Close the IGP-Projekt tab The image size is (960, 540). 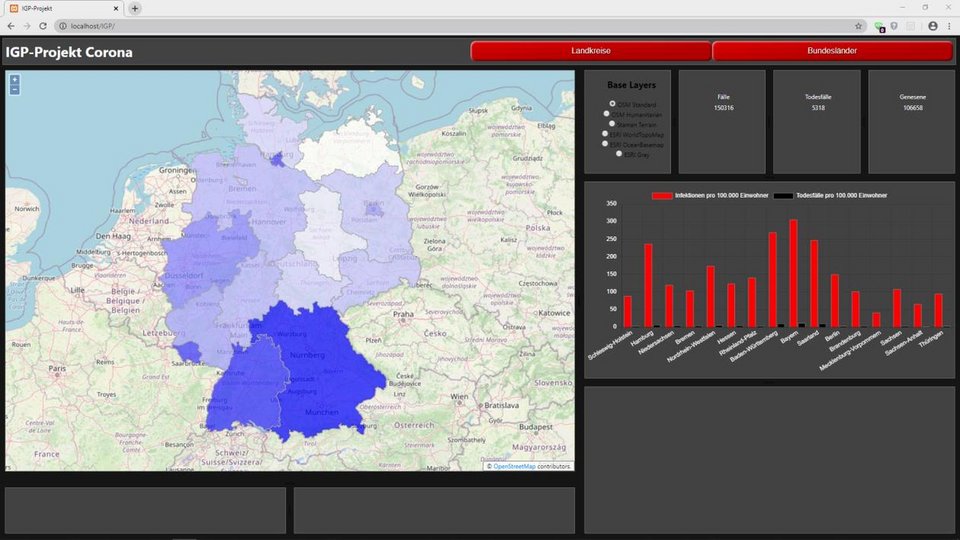tap(116, 8)
